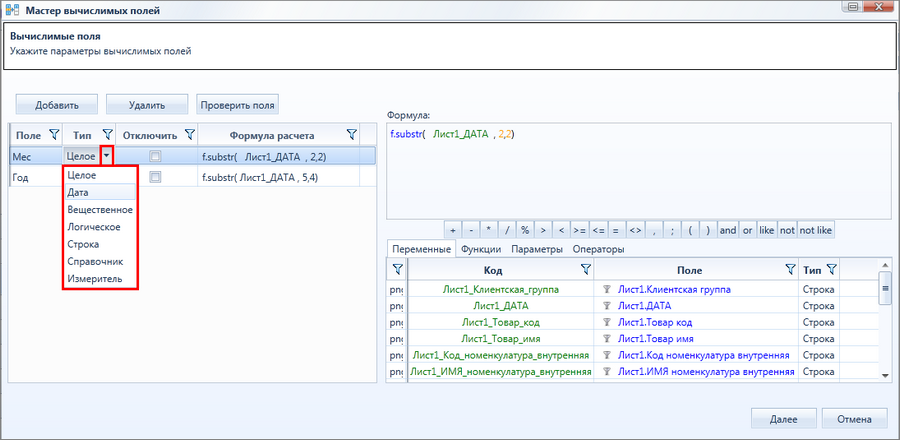Click the funnel icon beside Лист1.Клиентская группа

pos(607,290)
